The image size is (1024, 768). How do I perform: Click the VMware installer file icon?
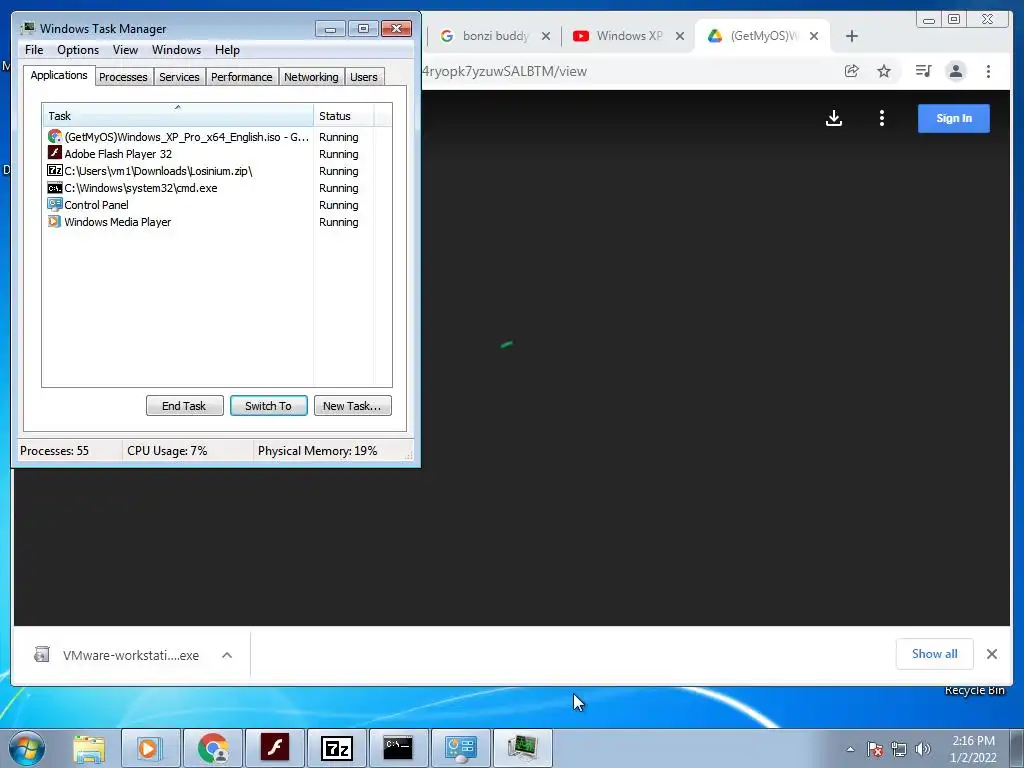pos(42,654)
